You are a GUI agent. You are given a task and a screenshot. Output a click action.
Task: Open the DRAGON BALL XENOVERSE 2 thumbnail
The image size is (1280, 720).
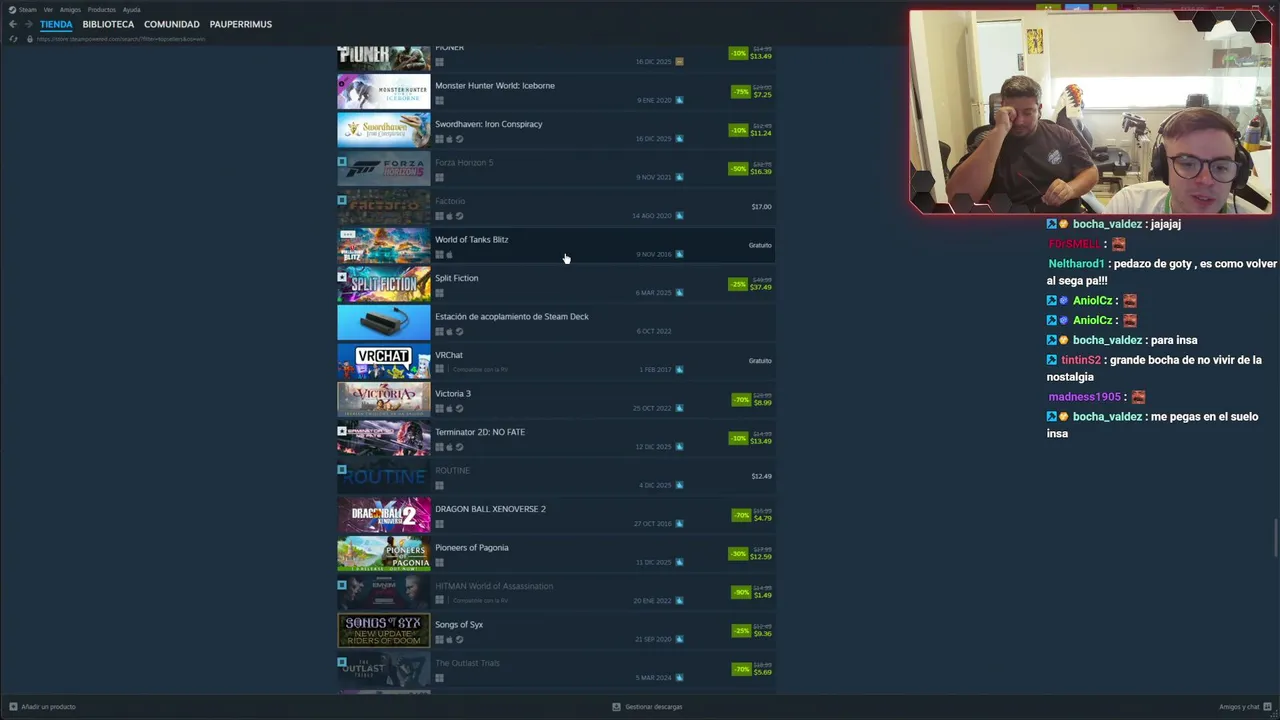click(x=384, y=515)
